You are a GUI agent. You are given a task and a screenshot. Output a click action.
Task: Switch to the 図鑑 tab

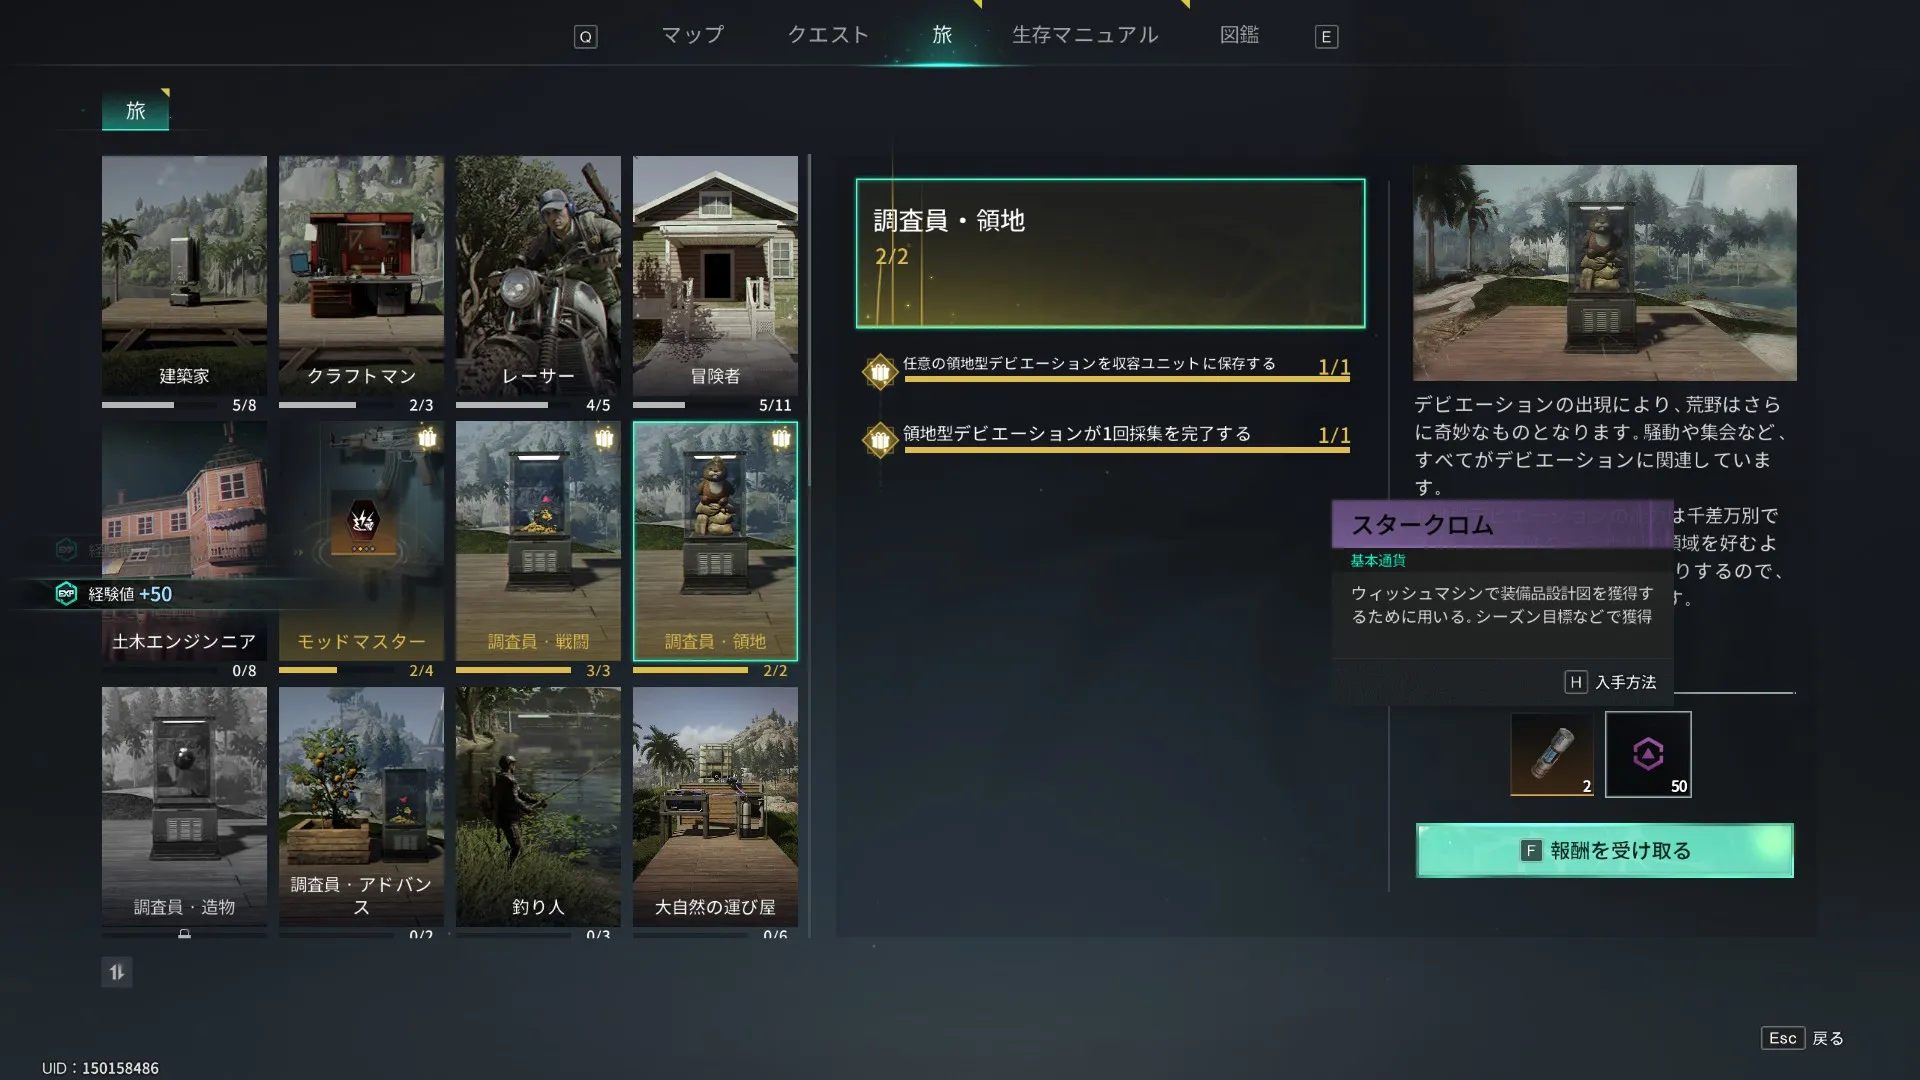1239,35
